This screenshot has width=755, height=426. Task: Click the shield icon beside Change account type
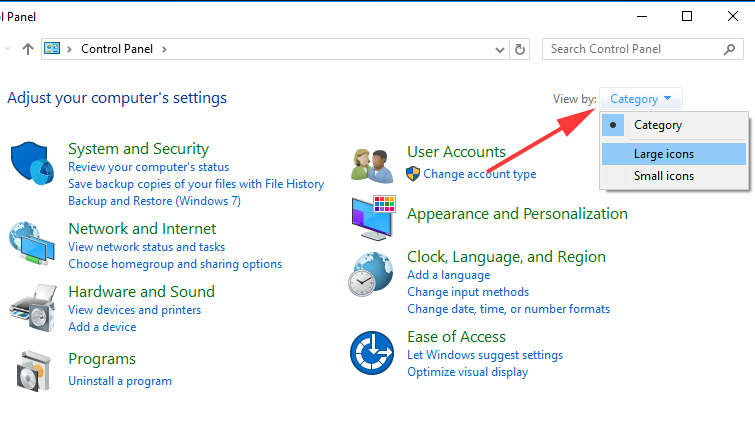coord(413,174)
